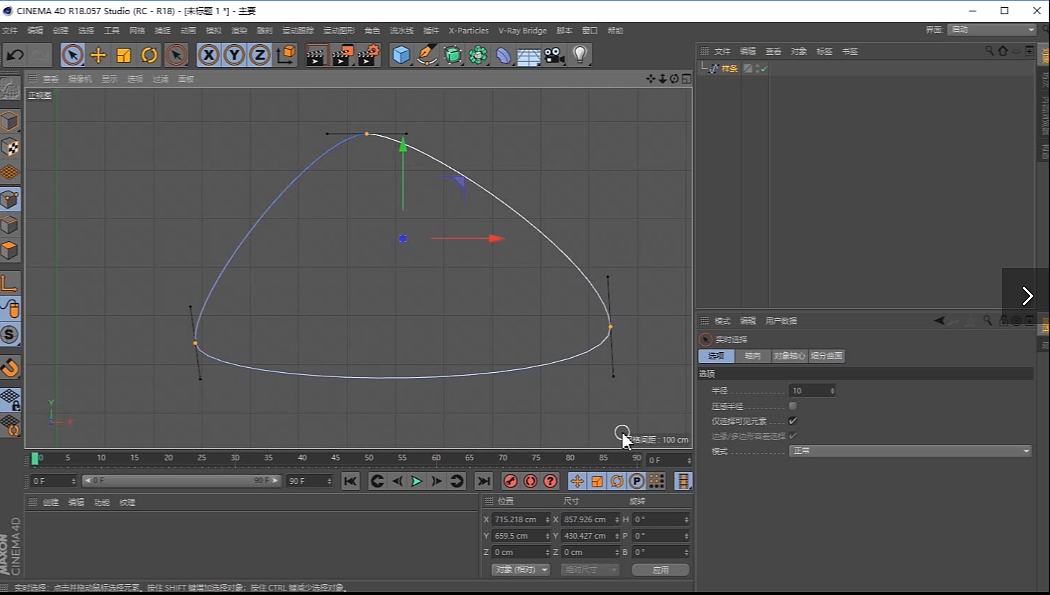1050x595 pixels.
Task: Click position X field stepper
Action: (547, 519)
